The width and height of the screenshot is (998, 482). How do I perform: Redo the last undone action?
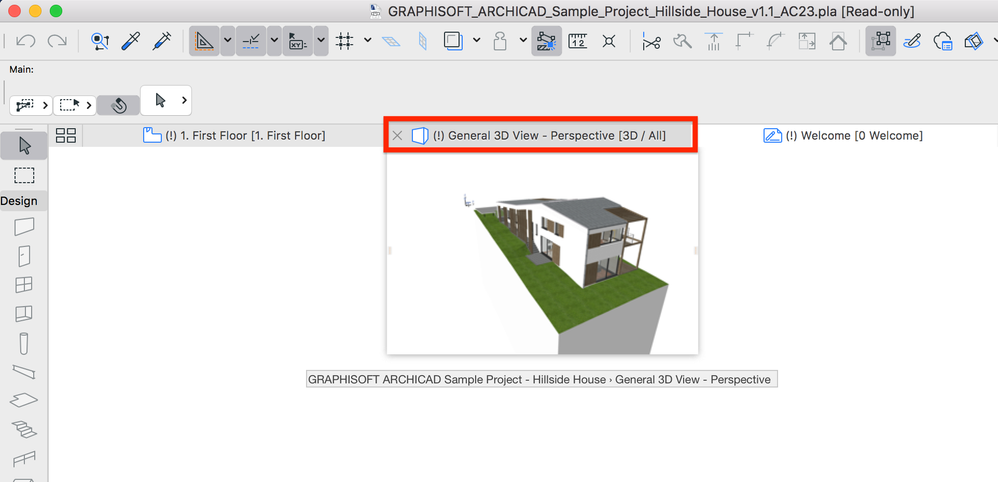point(57,41)
